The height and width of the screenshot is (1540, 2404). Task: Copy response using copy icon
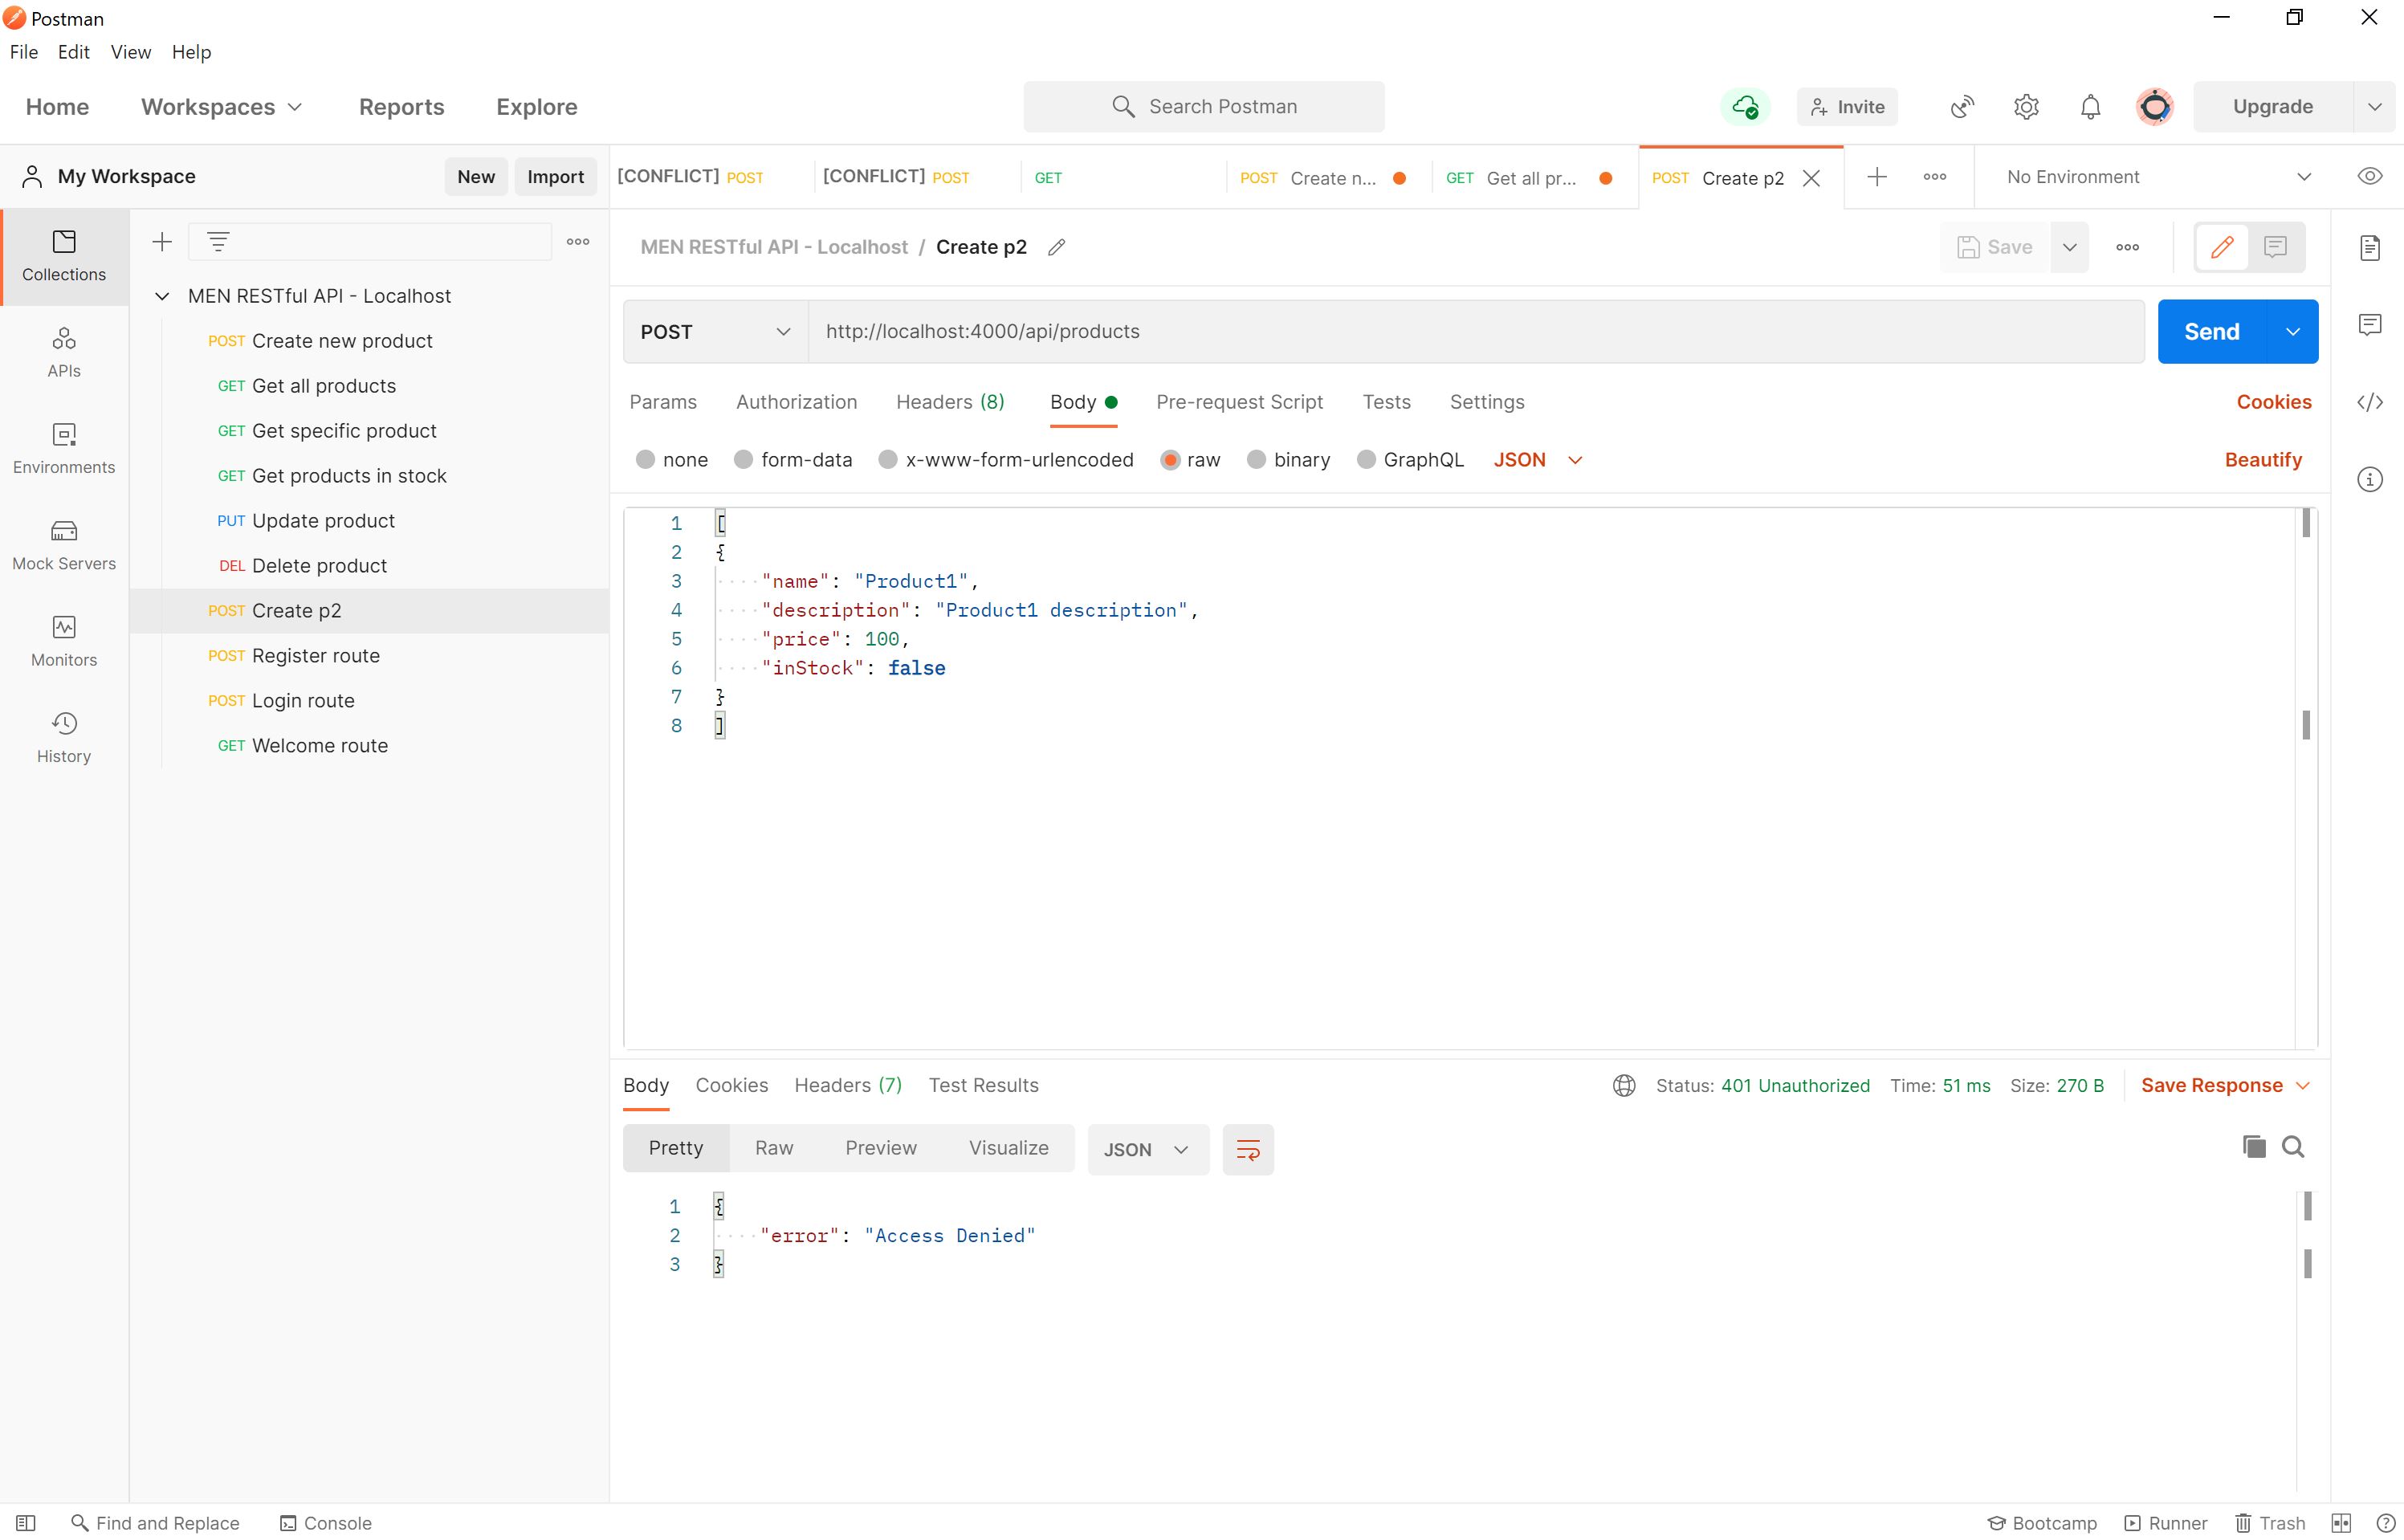[x=2253, y=1147]
